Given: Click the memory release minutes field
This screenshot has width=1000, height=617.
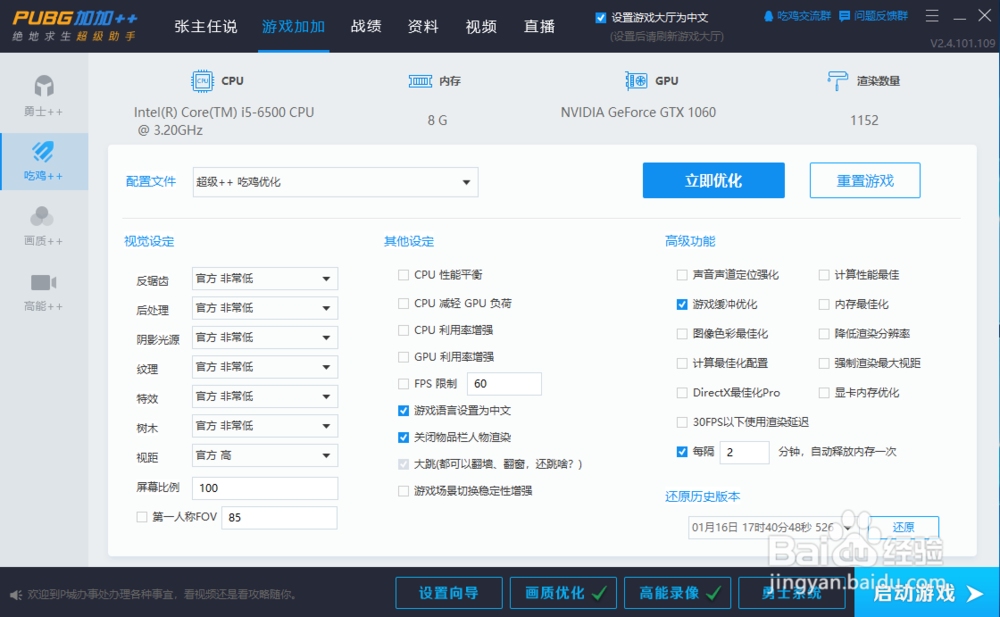Looking at the screenshot, I should (x=744, y=452).
